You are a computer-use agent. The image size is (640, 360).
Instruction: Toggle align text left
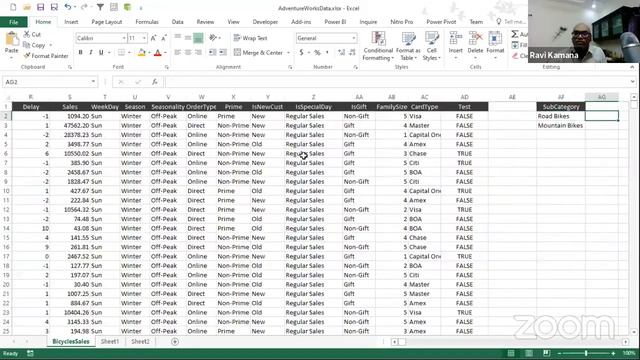[178, 53]
